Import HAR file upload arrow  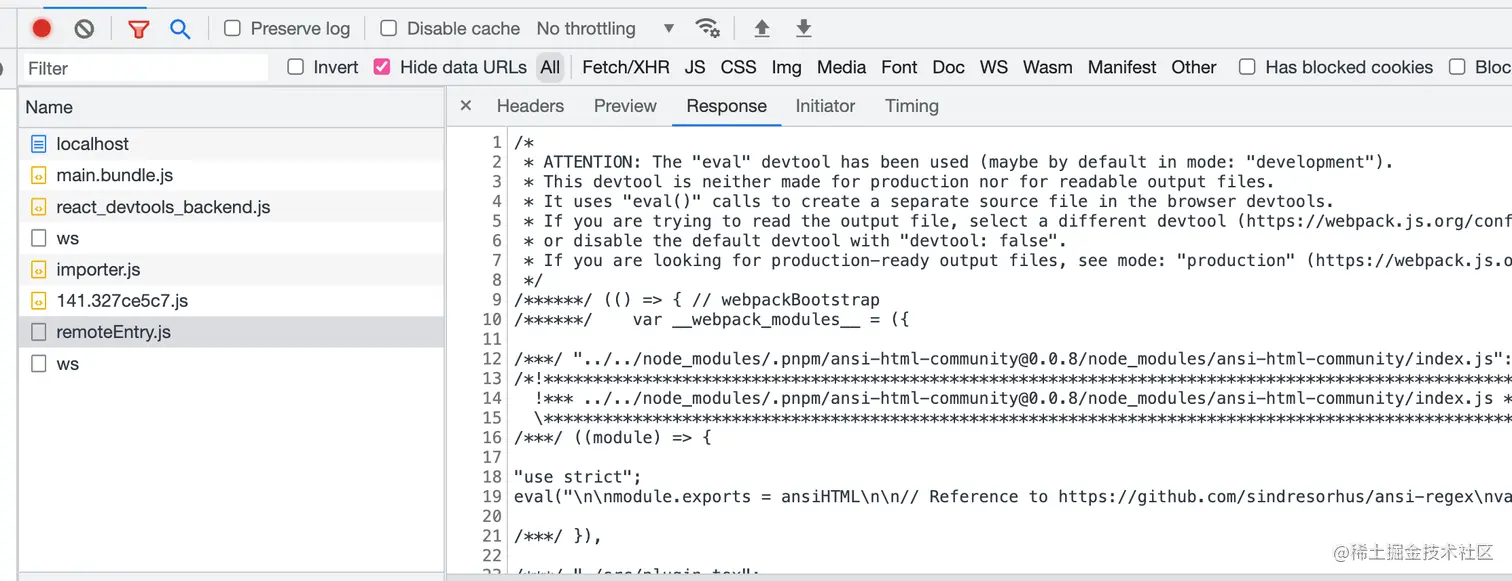762,28
